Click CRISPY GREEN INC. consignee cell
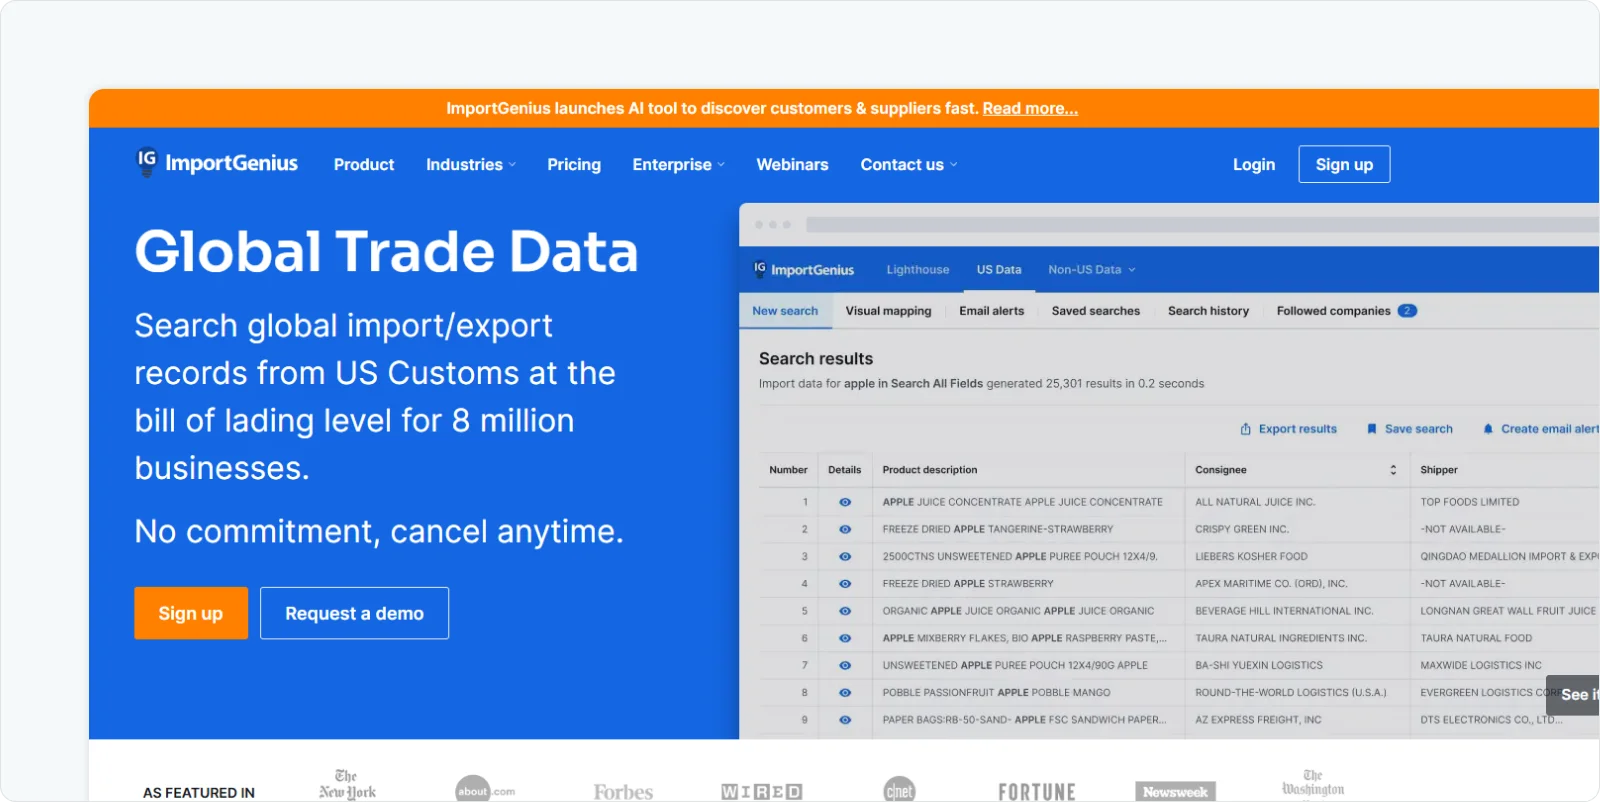This screenshot has height=802, width=1600. click(1242, 529)
